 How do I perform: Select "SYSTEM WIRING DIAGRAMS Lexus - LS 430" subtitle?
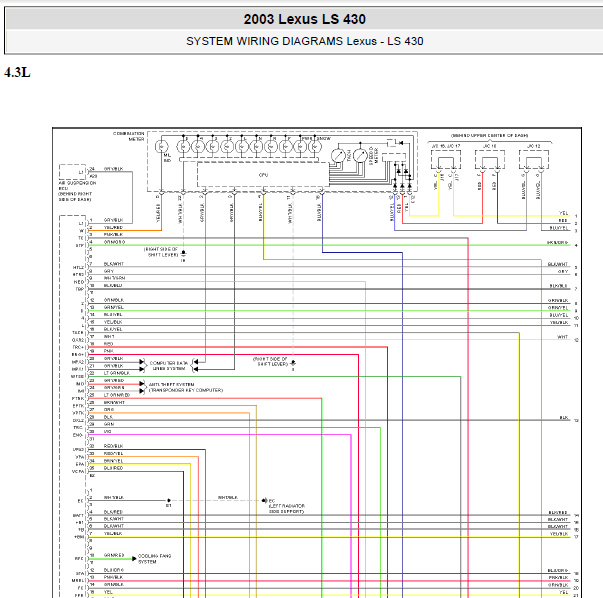305,41
